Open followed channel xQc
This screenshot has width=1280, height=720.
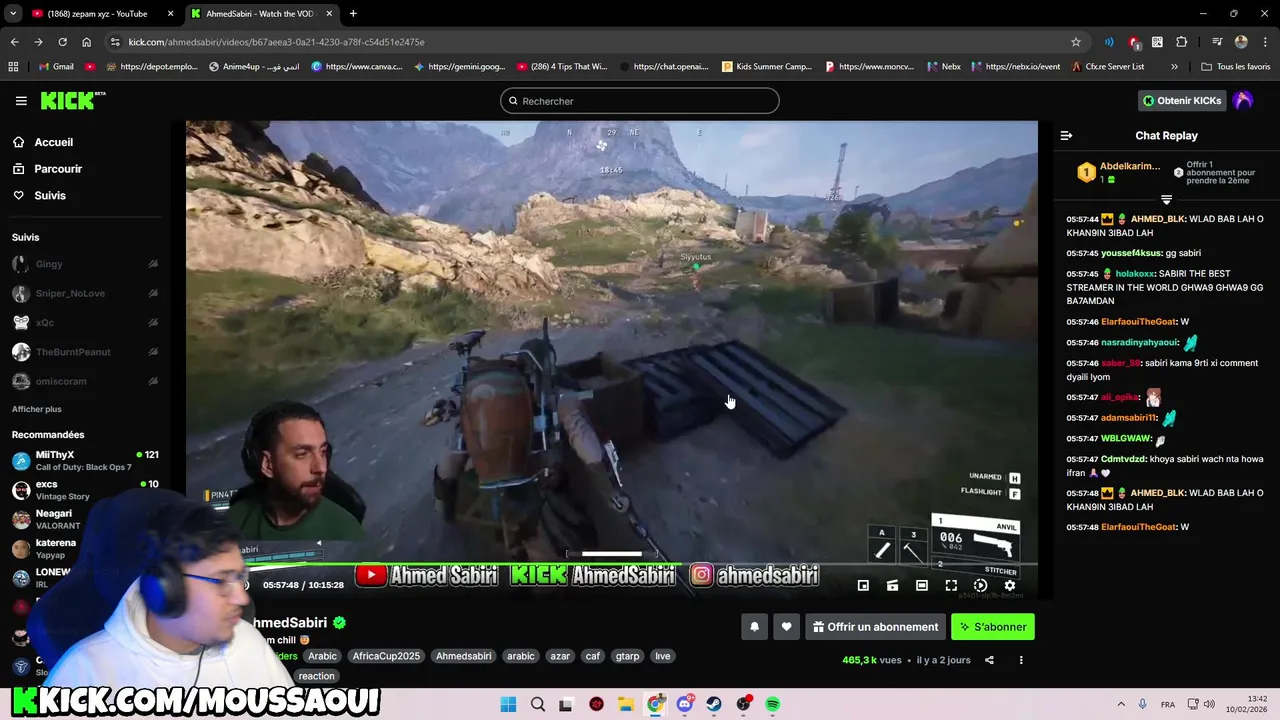(85, 323)
